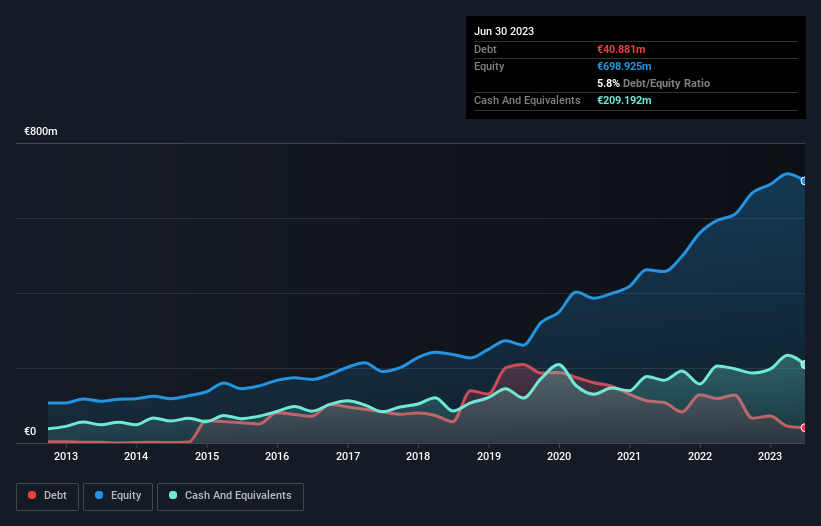Click the €698.925m equity value
This screenshot has width=821, height=526.
pyautogui.click(x=624, y=66)
